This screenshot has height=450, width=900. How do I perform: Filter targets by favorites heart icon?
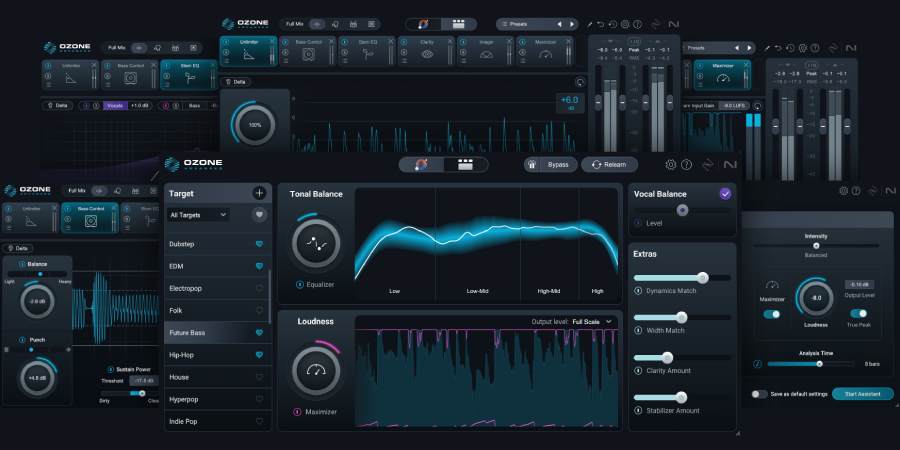click(x=259, y=215)
